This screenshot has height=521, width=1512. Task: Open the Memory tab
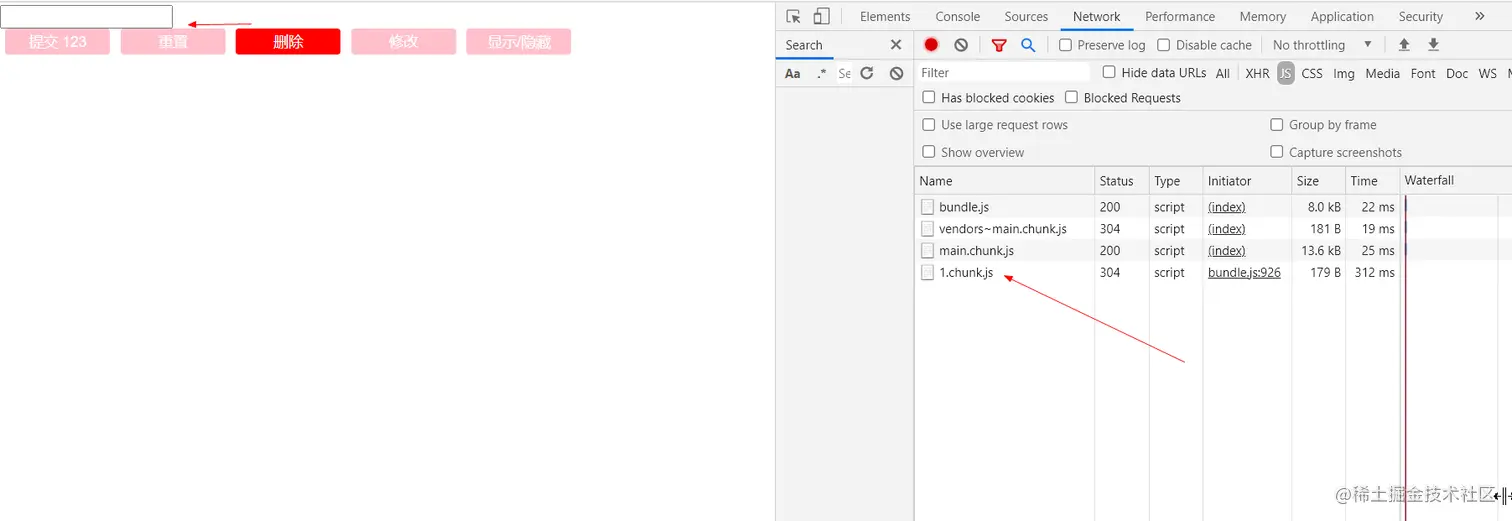point(1263,16)
